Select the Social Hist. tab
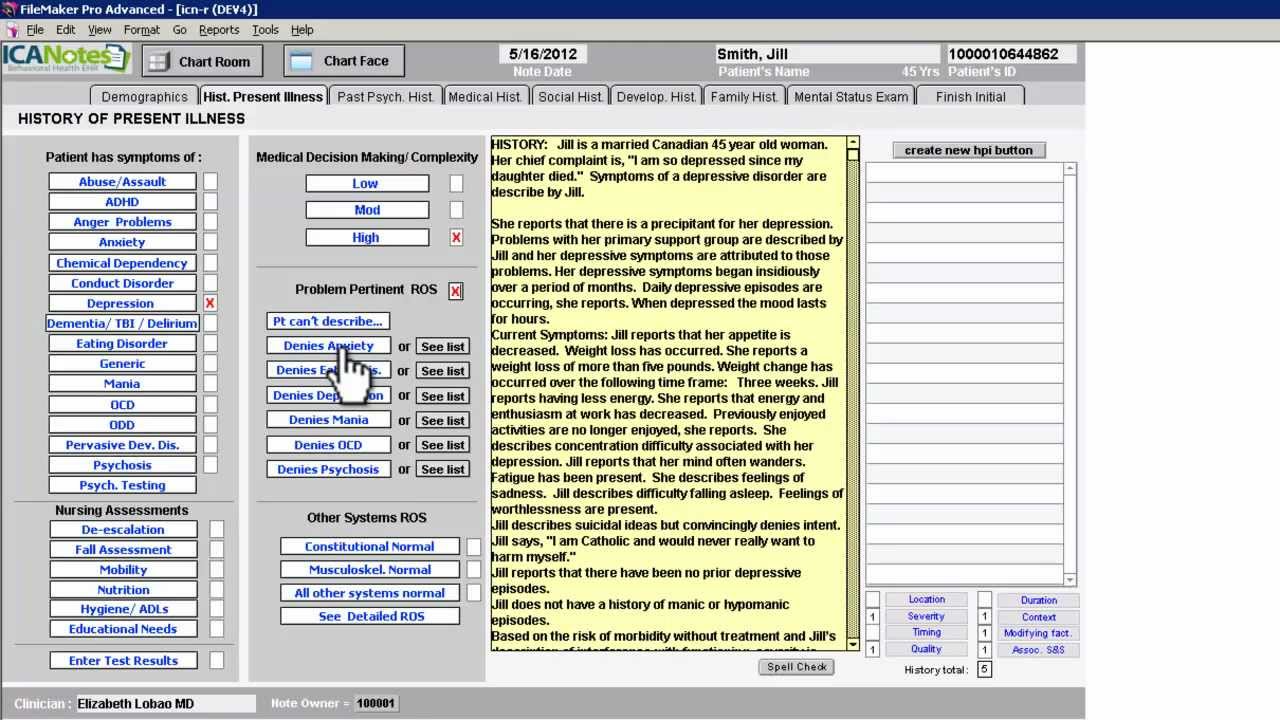1280x720 pixels. pyautogui.click(x=570, y=97)
